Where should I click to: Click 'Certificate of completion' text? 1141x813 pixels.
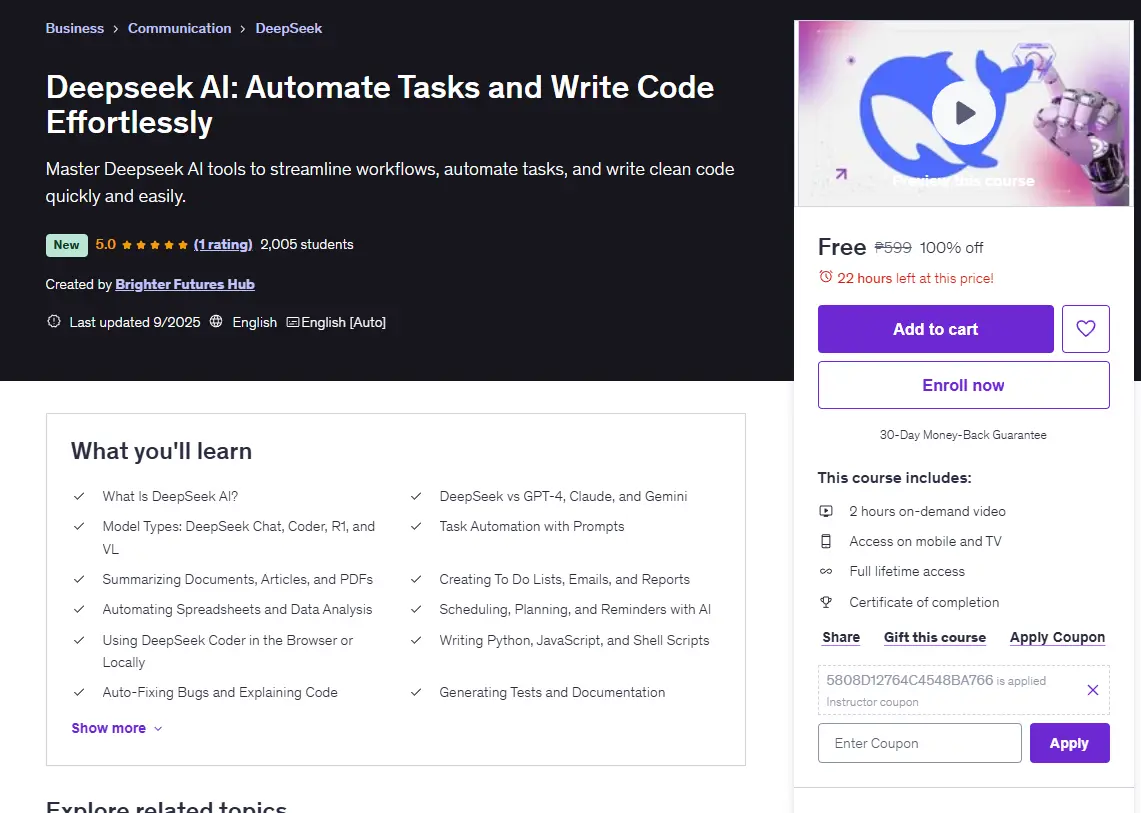pyautogui.click(x=924, y=603)
